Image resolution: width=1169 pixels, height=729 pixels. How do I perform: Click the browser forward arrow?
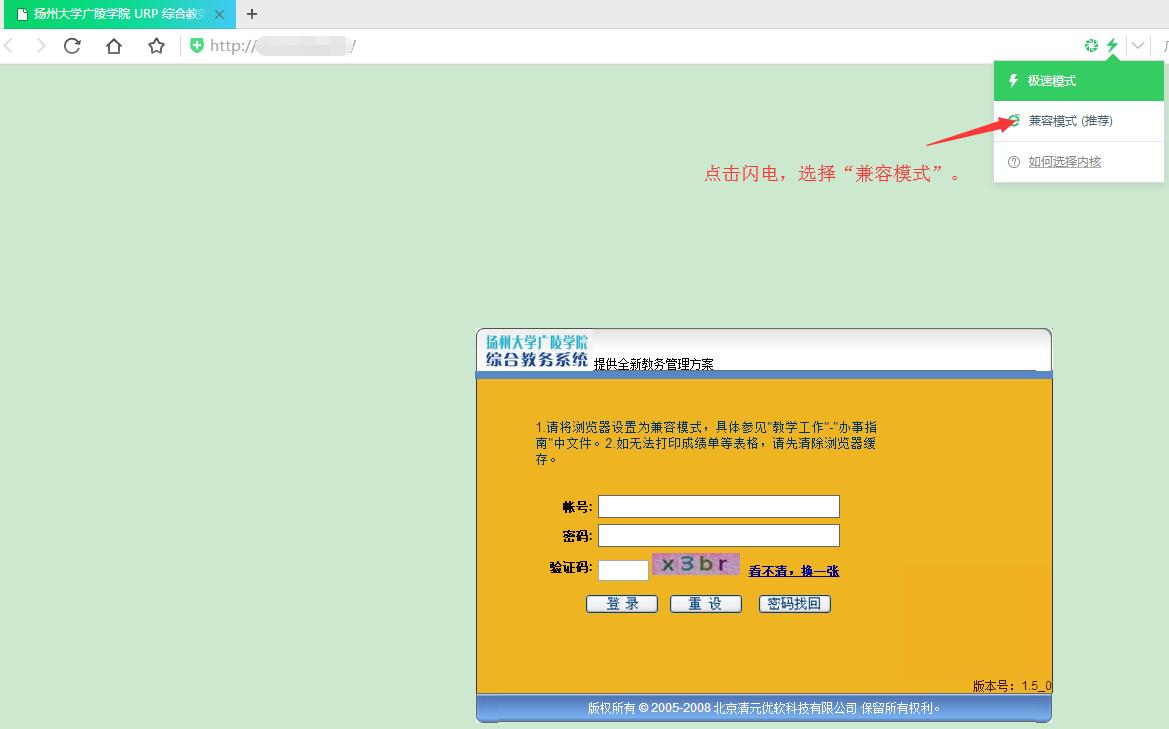[x=40, y=46]
